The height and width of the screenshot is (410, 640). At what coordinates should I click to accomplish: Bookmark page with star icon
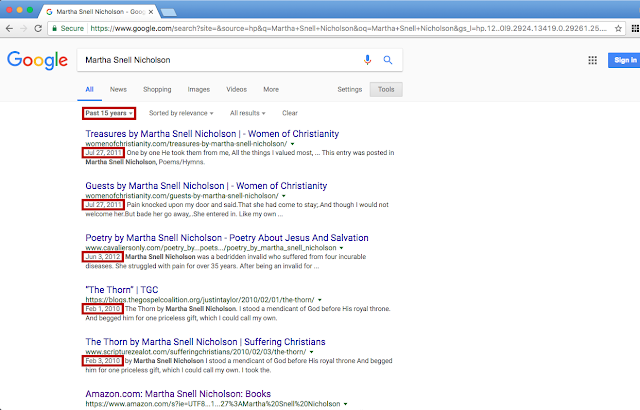618,29
